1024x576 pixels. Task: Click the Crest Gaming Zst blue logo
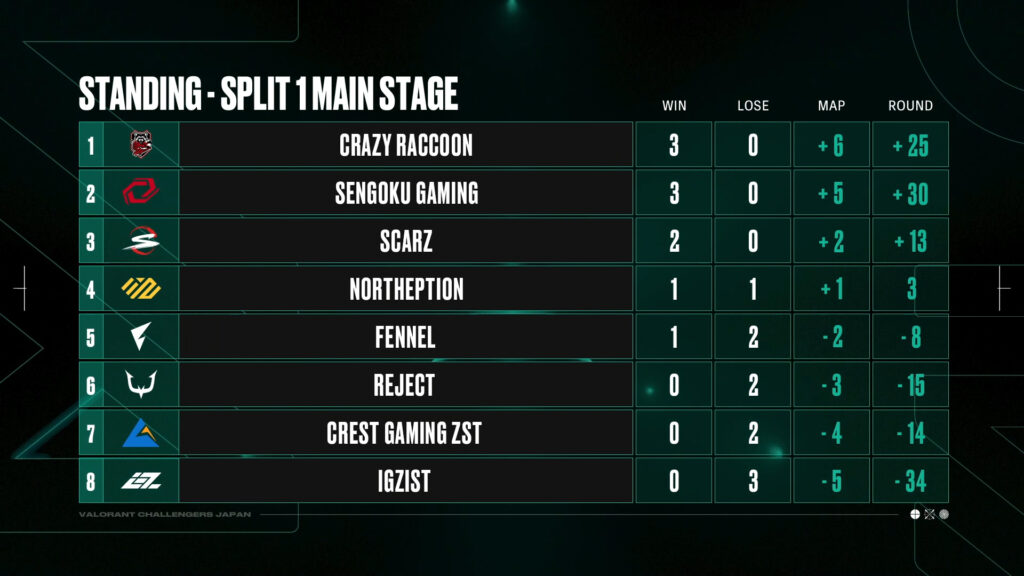point(140,432)
